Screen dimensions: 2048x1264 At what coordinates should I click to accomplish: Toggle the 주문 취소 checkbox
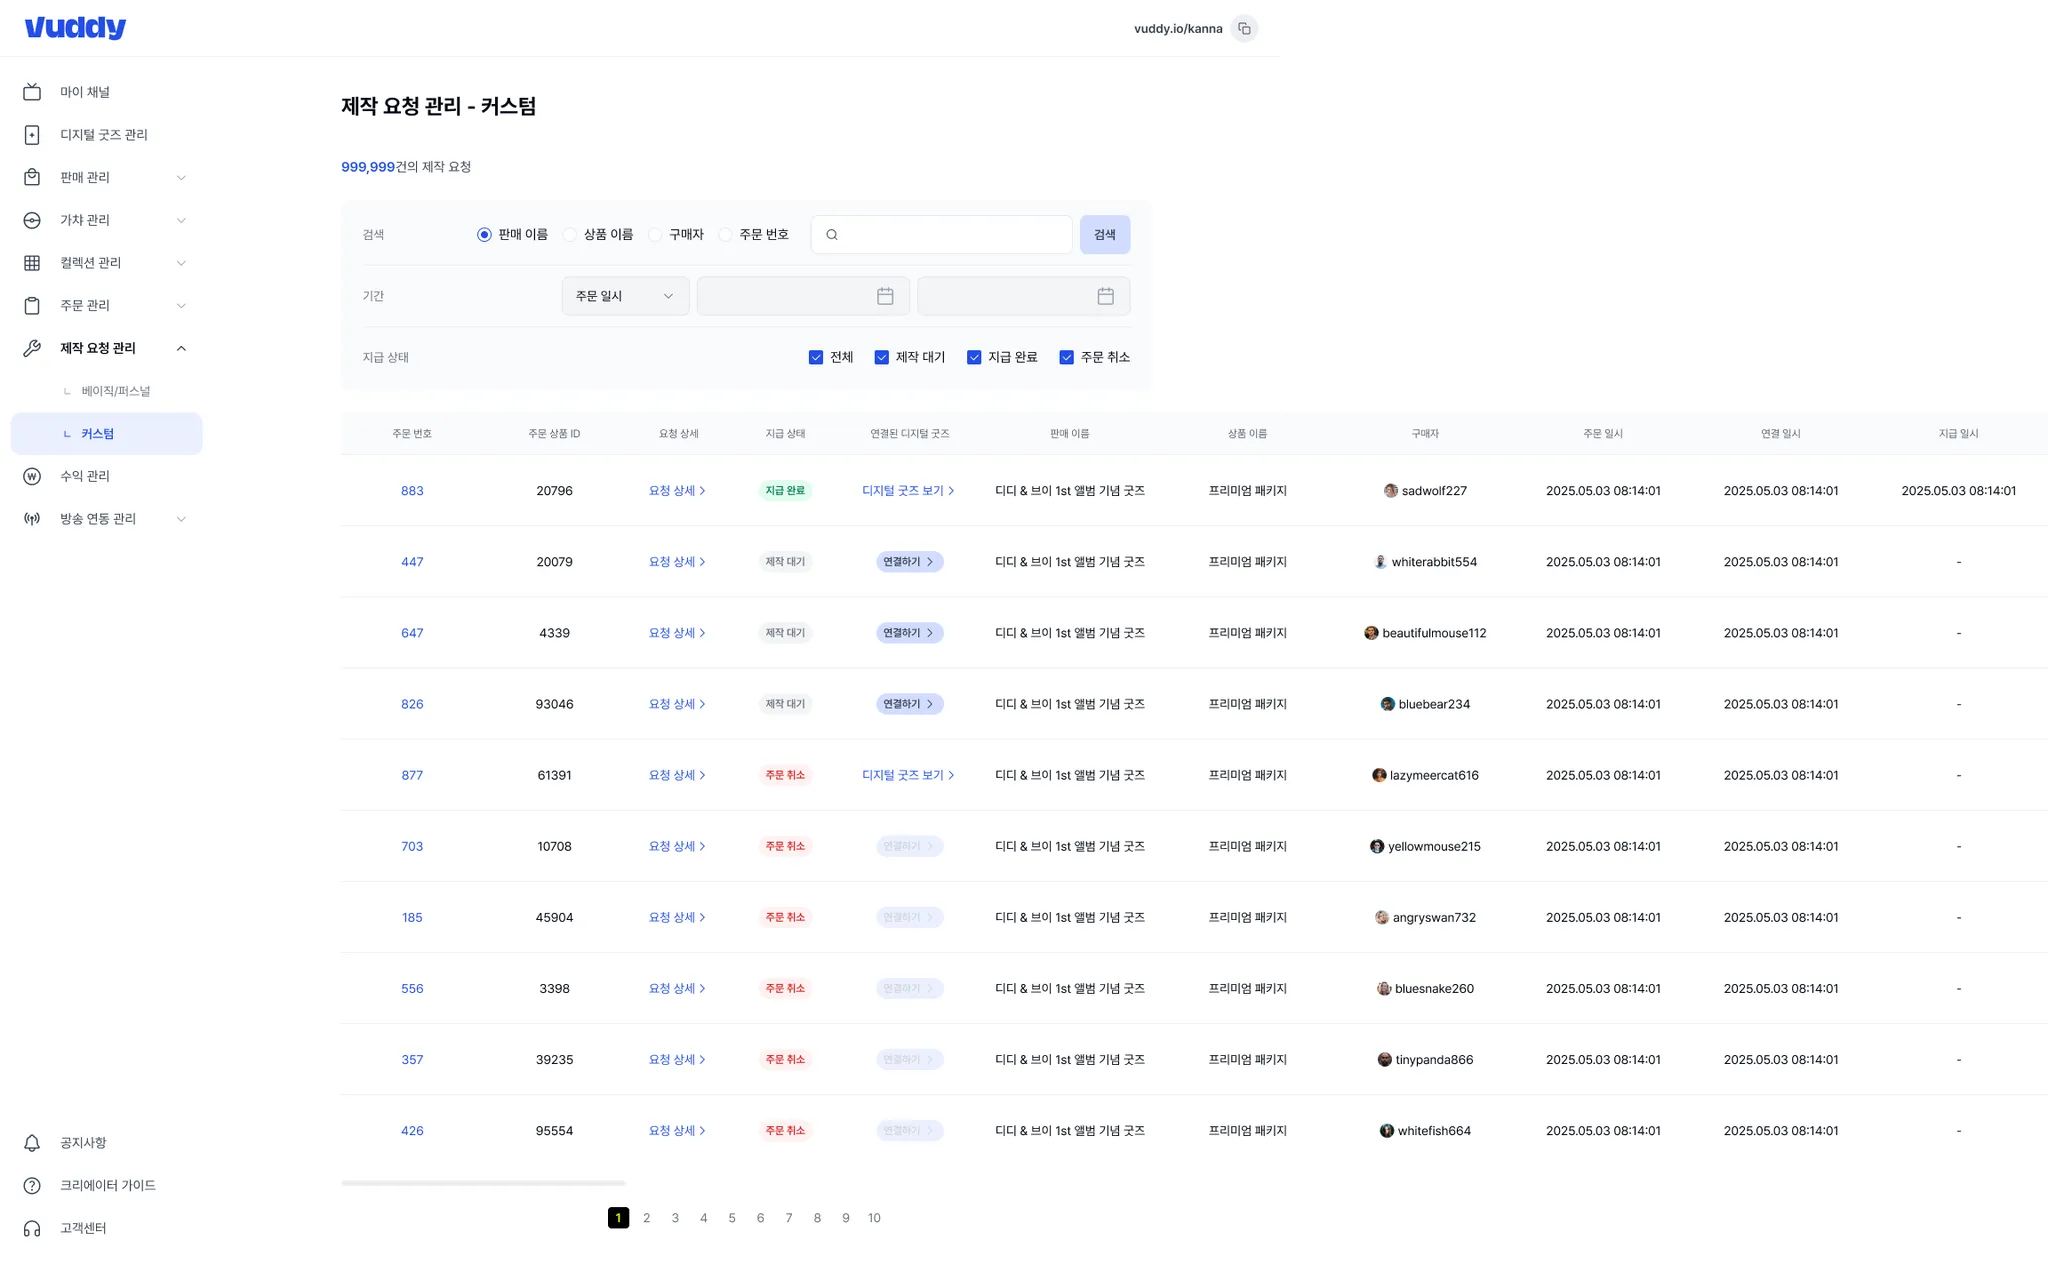pos(1067,357)
